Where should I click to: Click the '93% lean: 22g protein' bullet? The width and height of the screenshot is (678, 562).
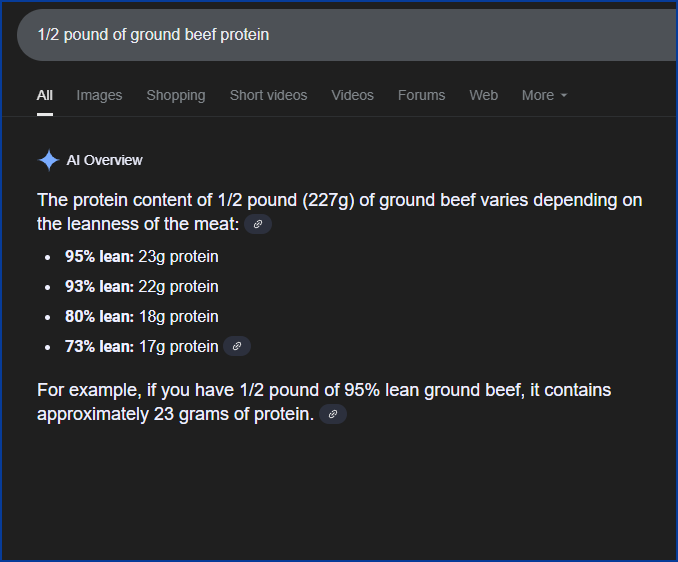[141, 287]
